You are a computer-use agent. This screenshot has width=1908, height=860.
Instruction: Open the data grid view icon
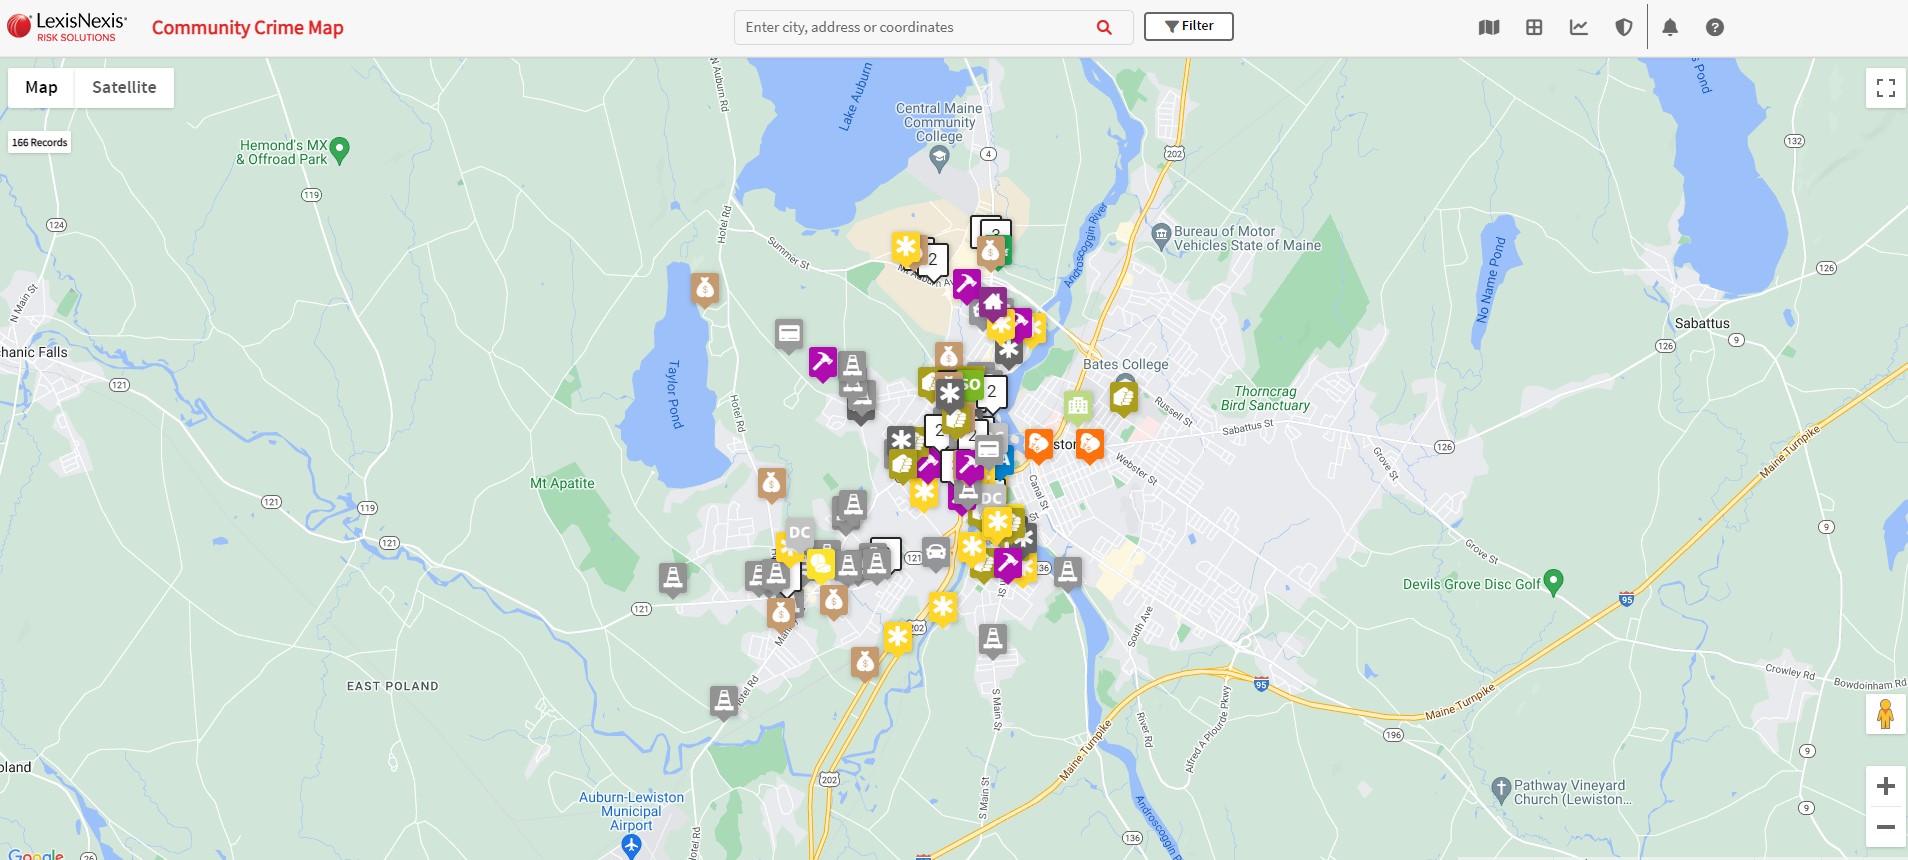click(1534, 28)
